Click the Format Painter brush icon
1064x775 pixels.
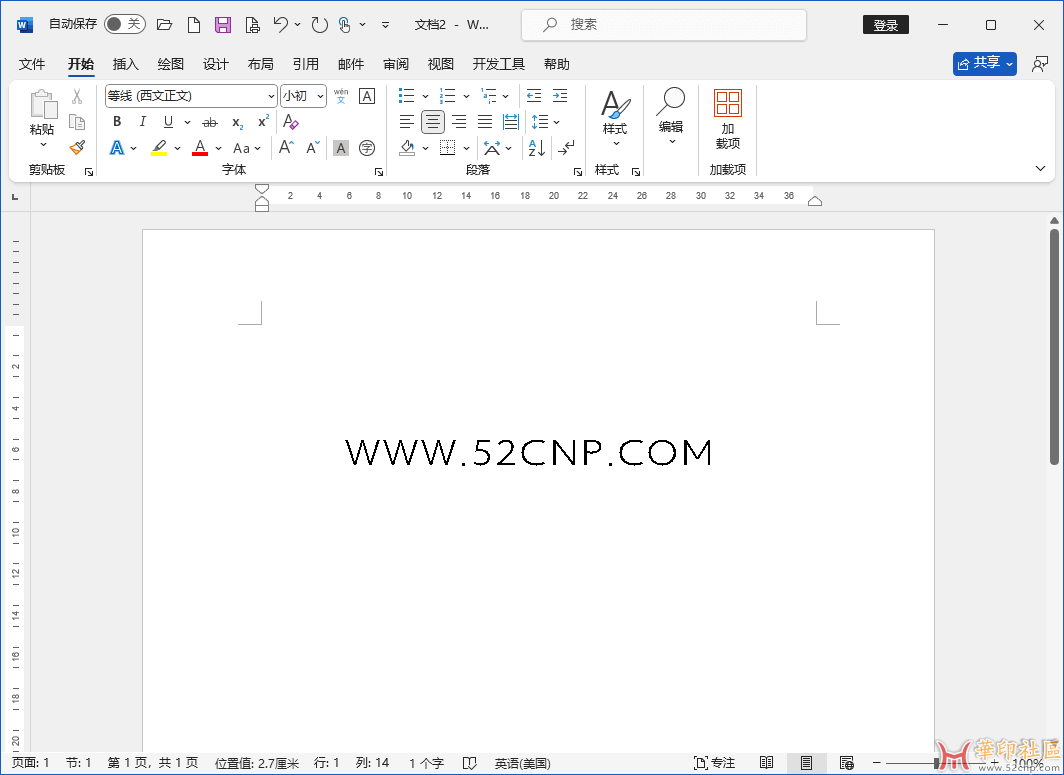pos(77,148)
